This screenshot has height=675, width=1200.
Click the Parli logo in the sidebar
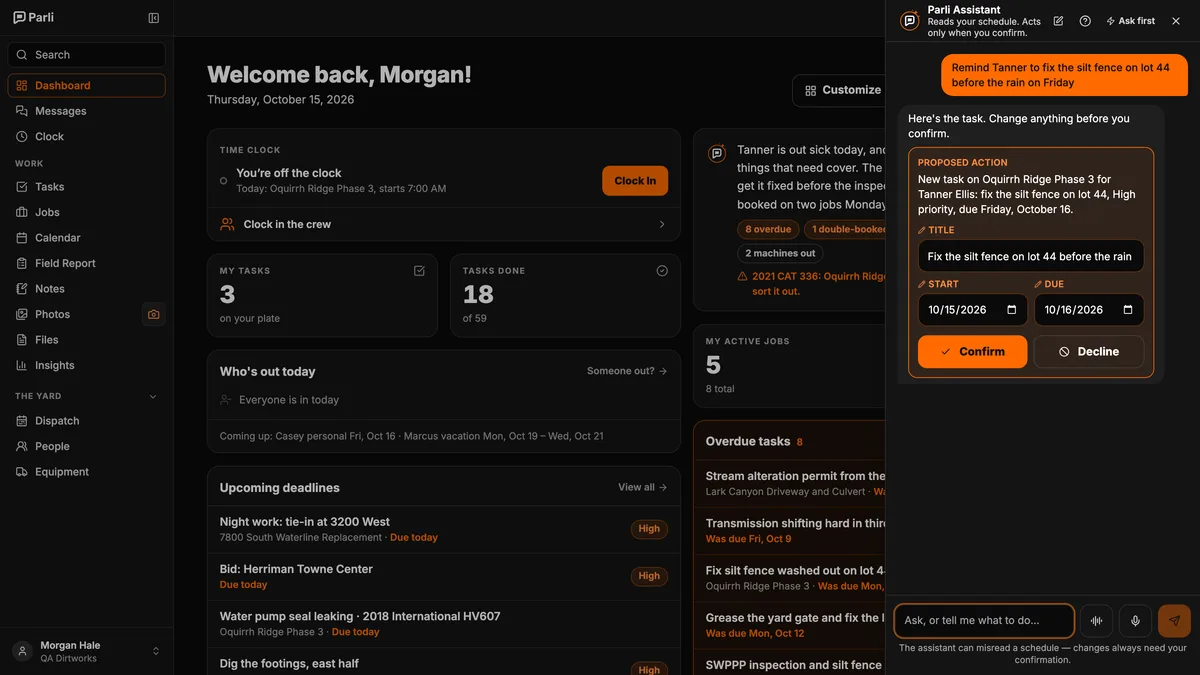[33, 18]
